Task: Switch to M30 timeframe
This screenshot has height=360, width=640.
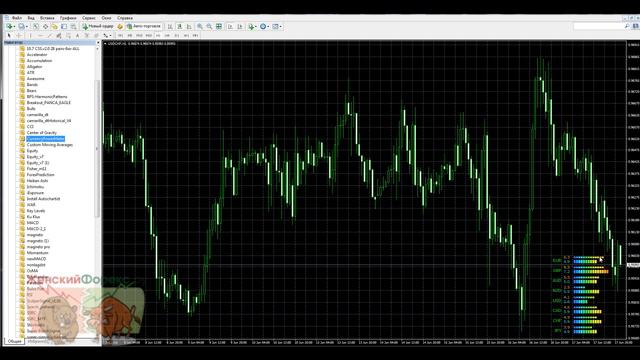Action: (x=149, y=36)
